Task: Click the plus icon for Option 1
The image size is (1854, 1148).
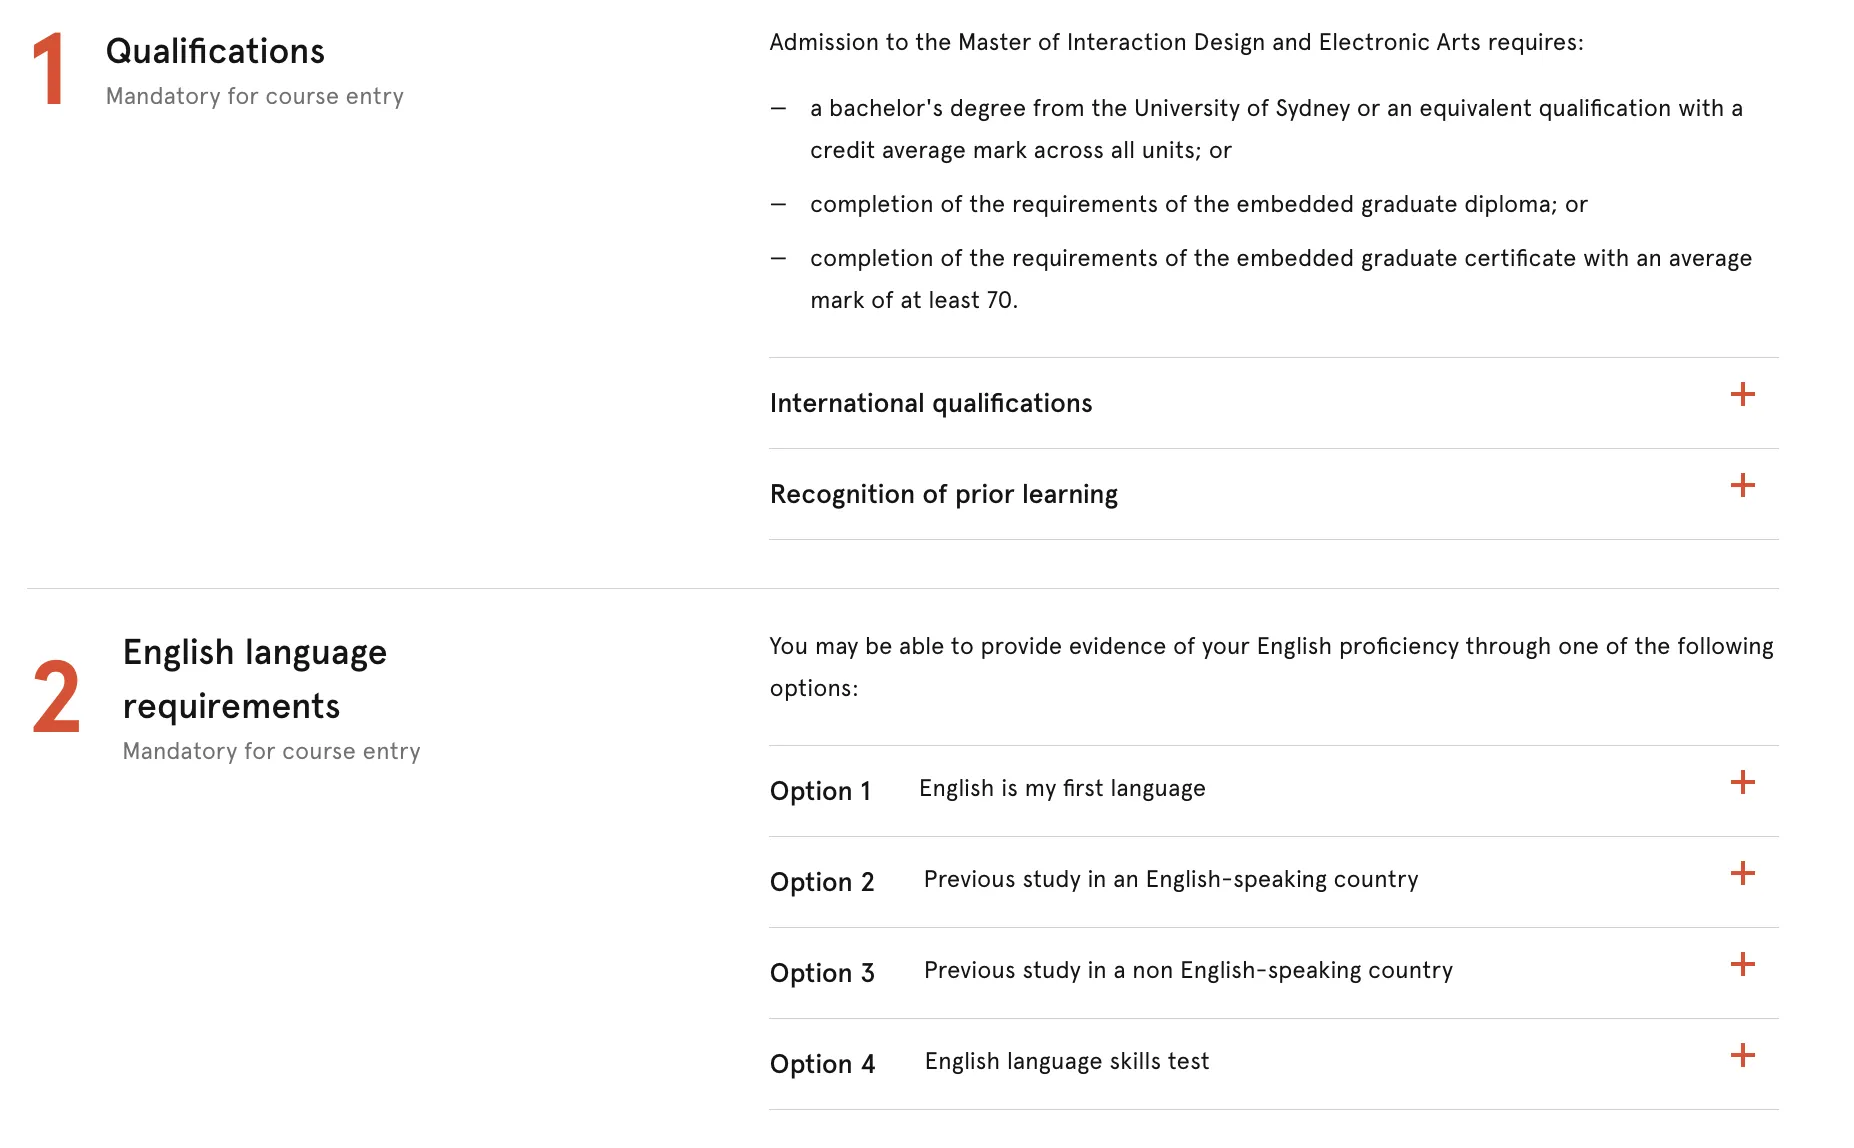Action: point(1742,782)
